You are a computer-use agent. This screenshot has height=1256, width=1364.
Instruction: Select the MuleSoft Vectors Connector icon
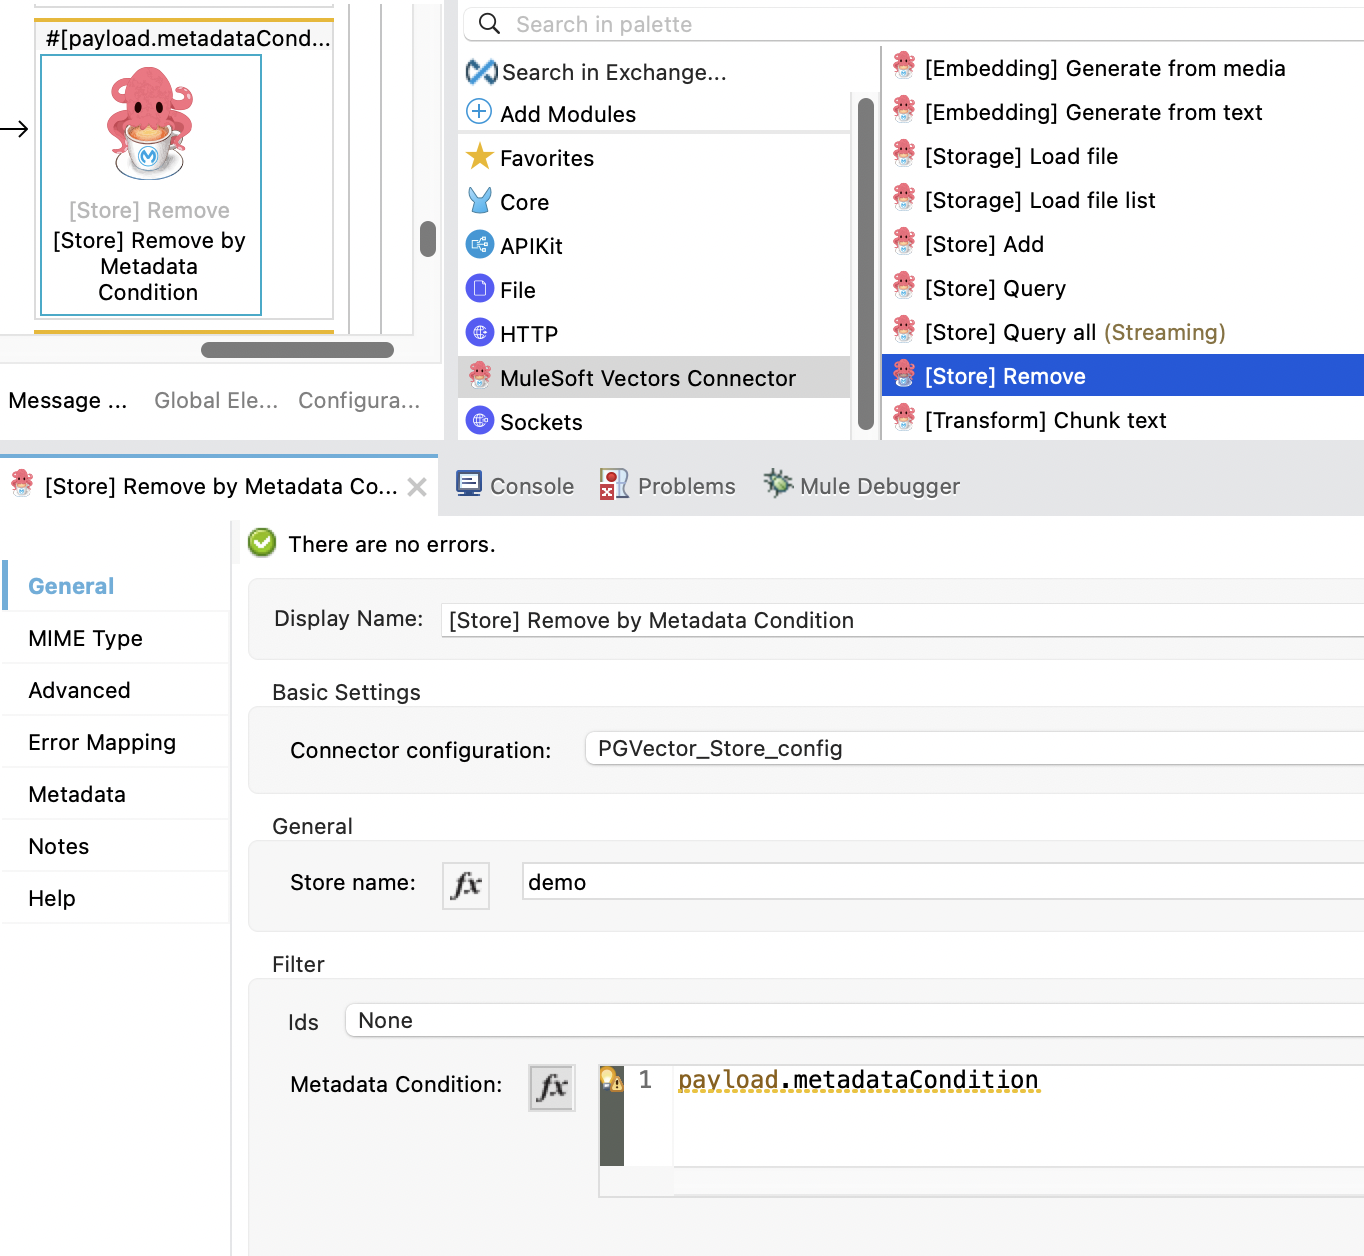tap(480, 375)
